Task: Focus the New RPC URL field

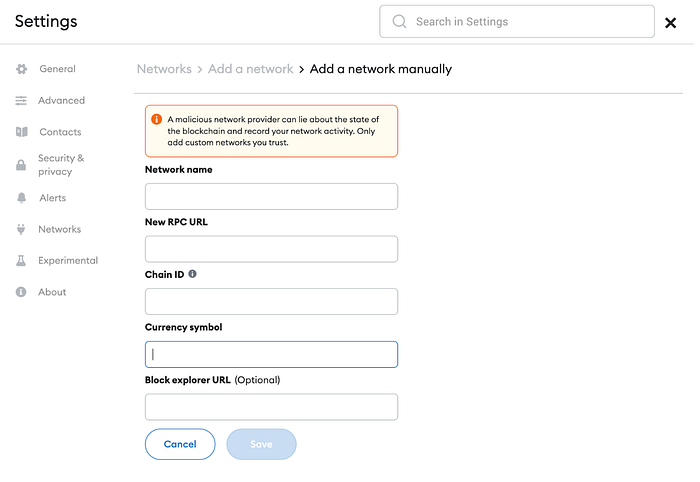Action: pyautogui.click(x=271, y=249)
